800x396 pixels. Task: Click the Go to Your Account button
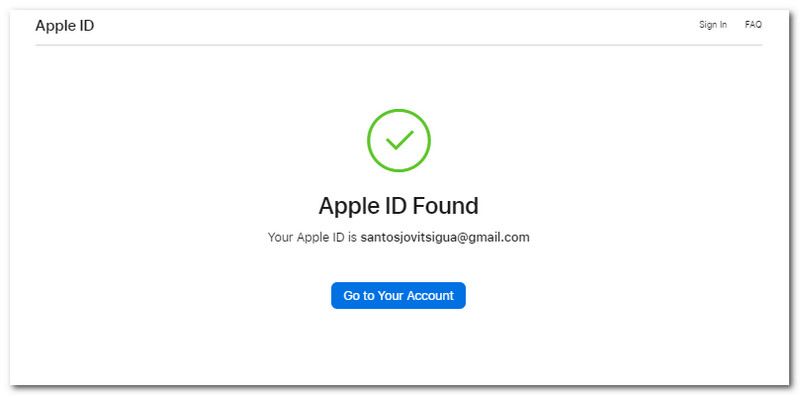point(398,295)
